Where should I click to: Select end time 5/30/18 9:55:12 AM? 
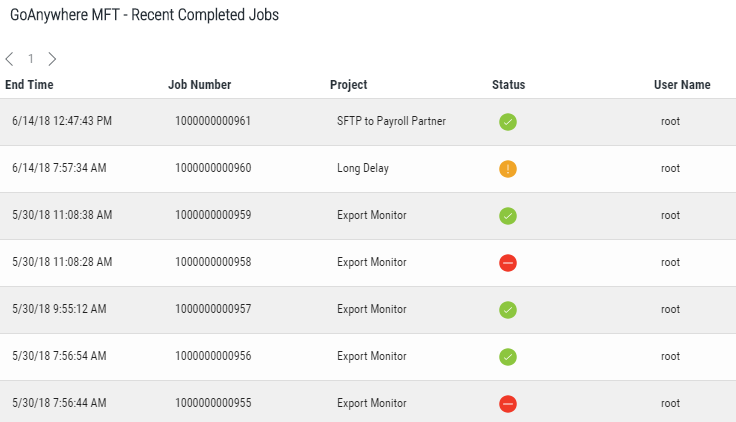(59, 309)
